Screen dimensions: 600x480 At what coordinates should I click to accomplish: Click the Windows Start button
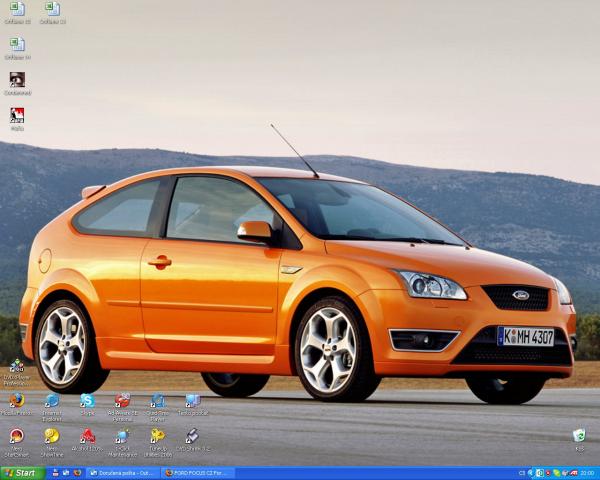click(20, 473)
